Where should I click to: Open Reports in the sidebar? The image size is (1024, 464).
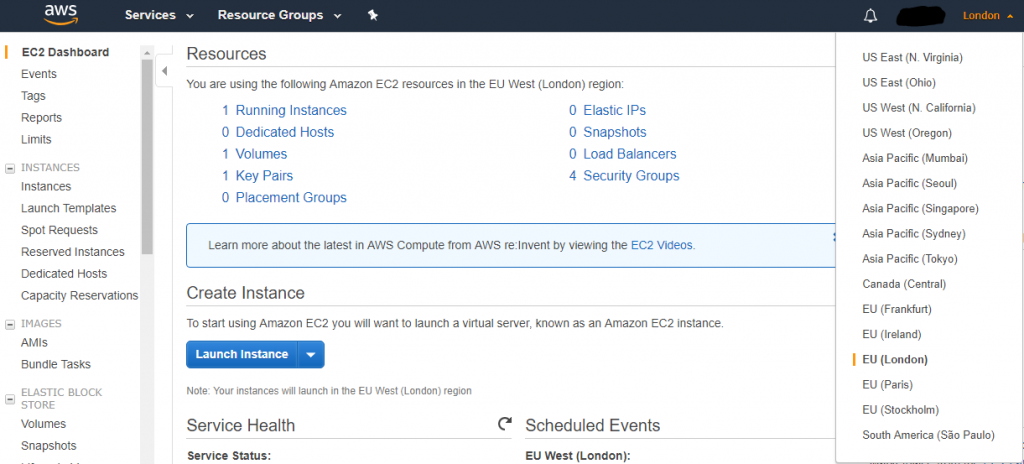click(x=41, y=118)
